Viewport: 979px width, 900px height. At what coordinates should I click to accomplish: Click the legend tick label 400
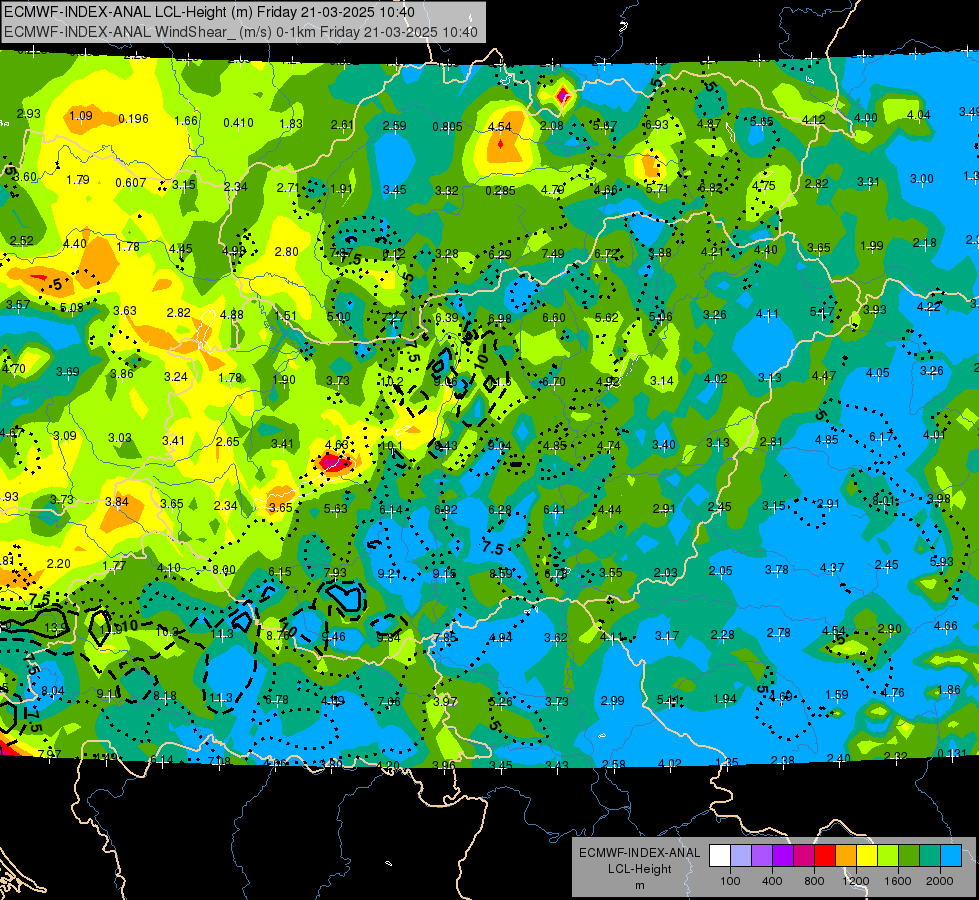tap(772, 881)
